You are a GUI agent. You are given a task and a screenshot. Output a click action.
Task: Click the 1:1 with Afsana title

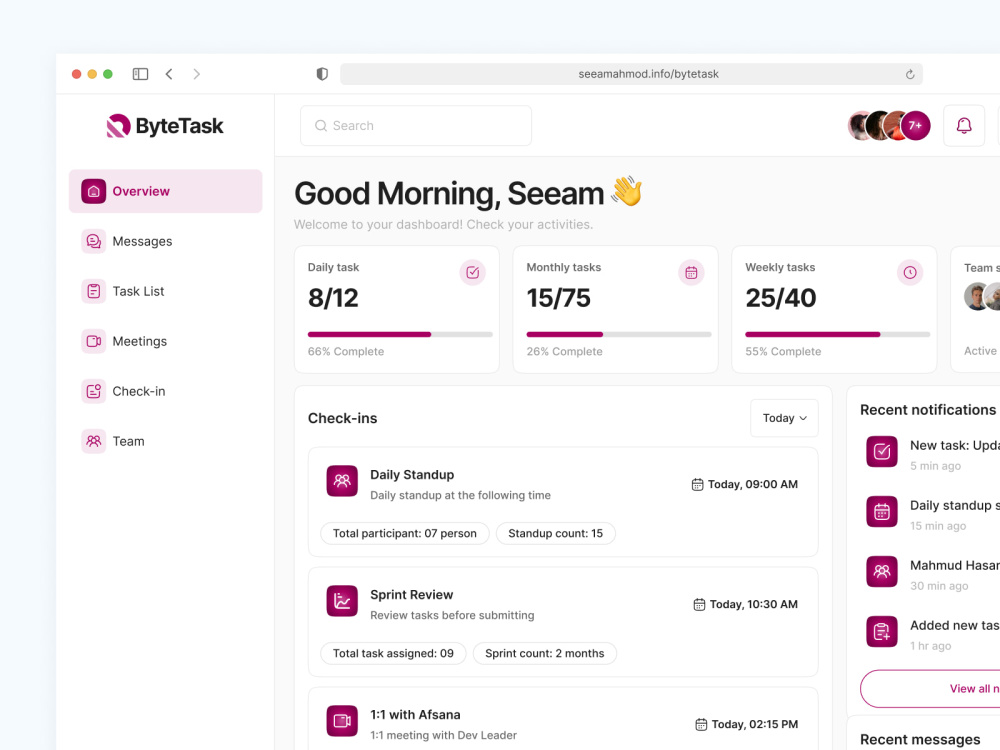point(415,714)
